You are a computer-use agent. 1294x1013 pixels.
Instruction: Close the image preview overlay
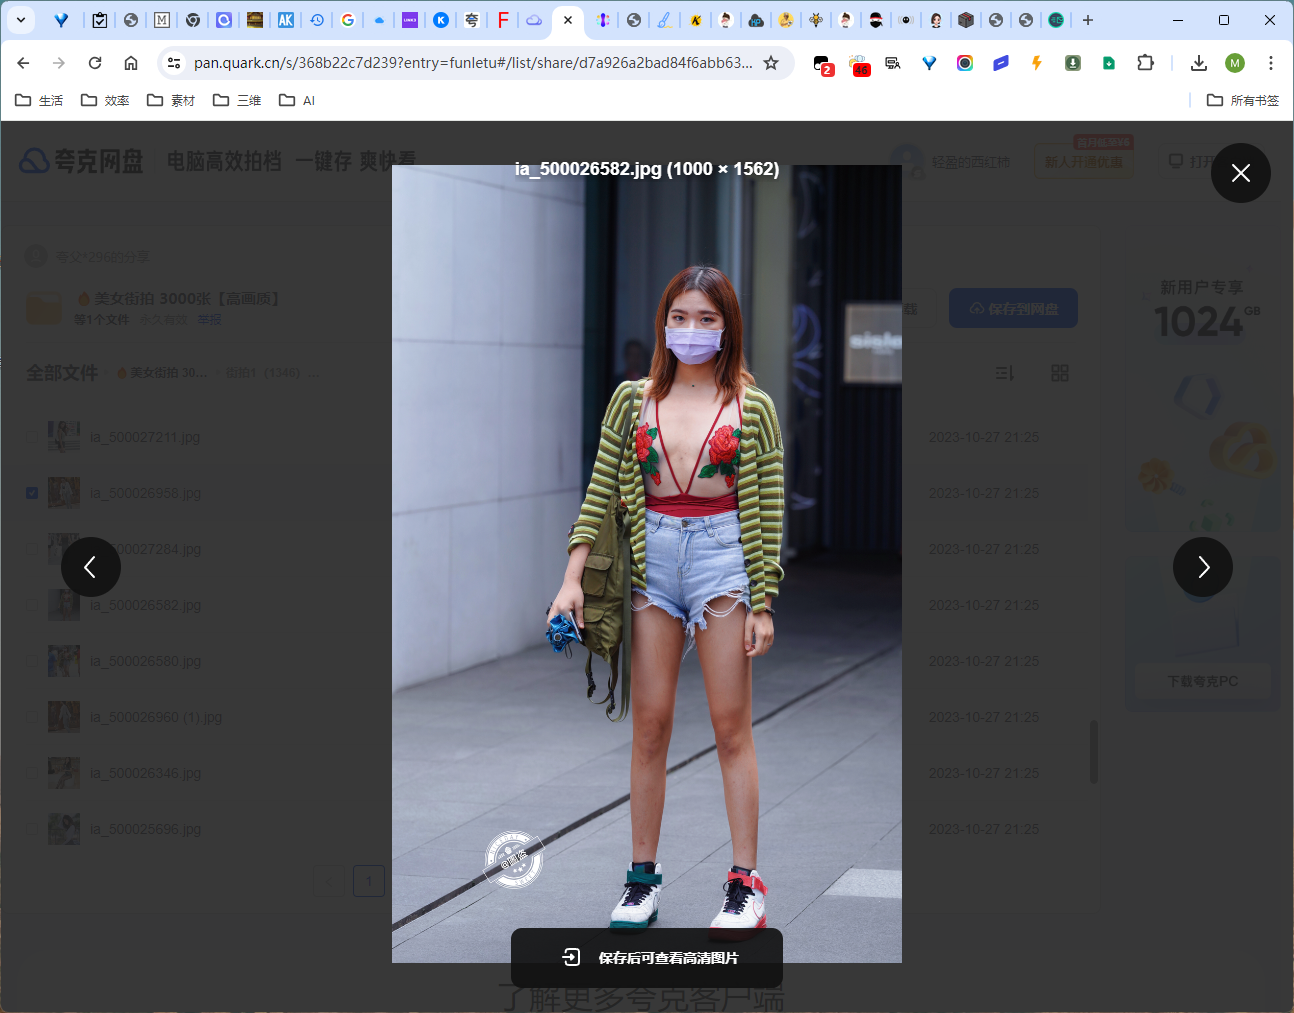[1240, 173]
